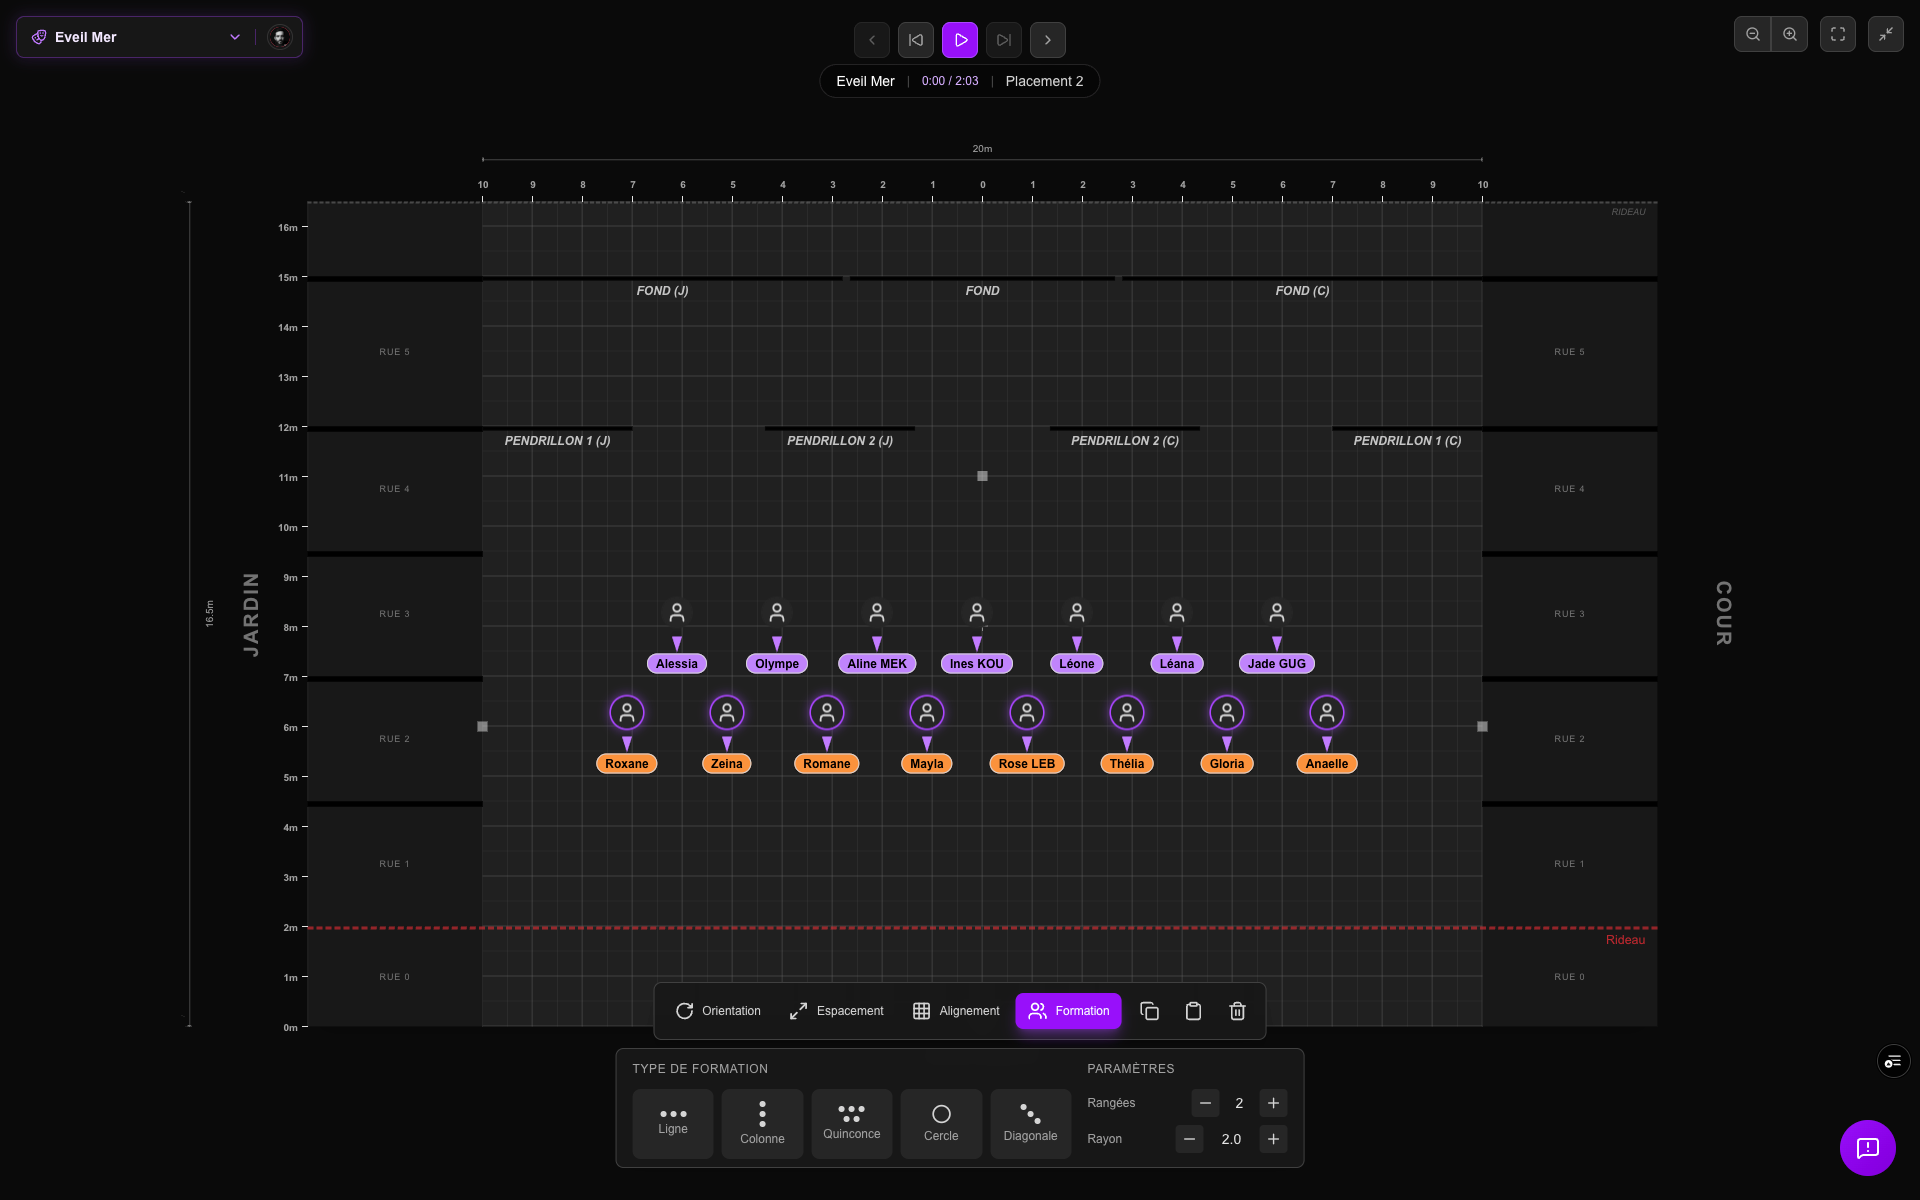Open the feedback chat bubble

pos(1867,1147)
